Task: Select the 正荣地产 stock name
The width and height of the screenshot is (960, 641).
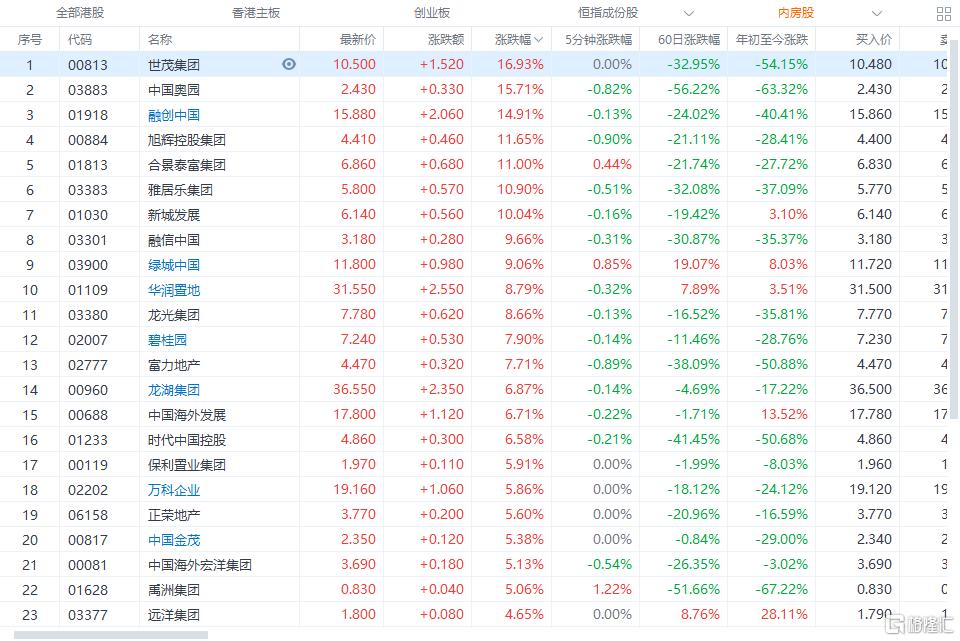Action: click(174, 515)
